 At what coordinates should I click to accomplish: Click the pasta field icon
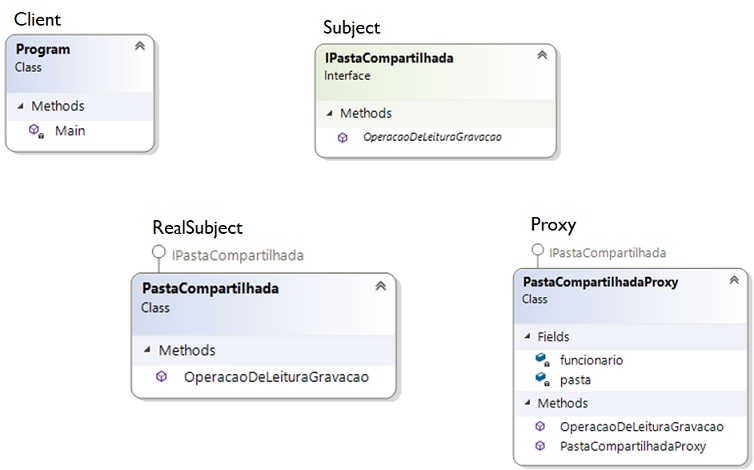(x=541, y=380)
